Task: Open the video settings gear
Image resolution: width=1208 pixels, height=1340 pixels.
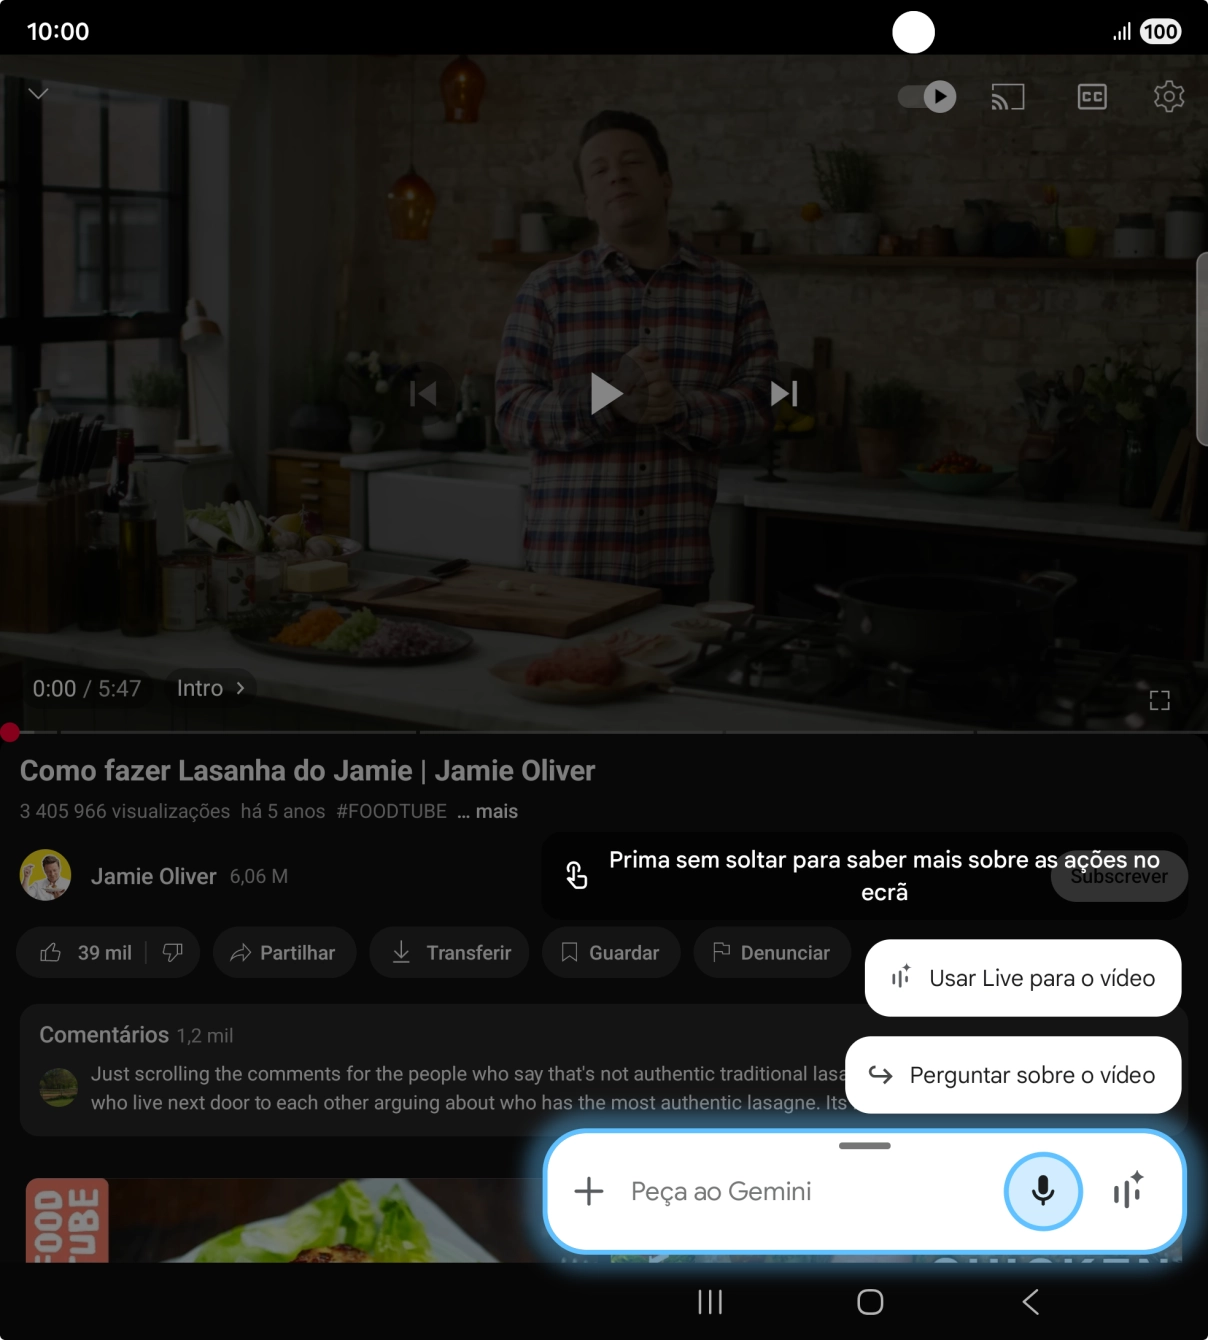Action: pos(1168,96)
